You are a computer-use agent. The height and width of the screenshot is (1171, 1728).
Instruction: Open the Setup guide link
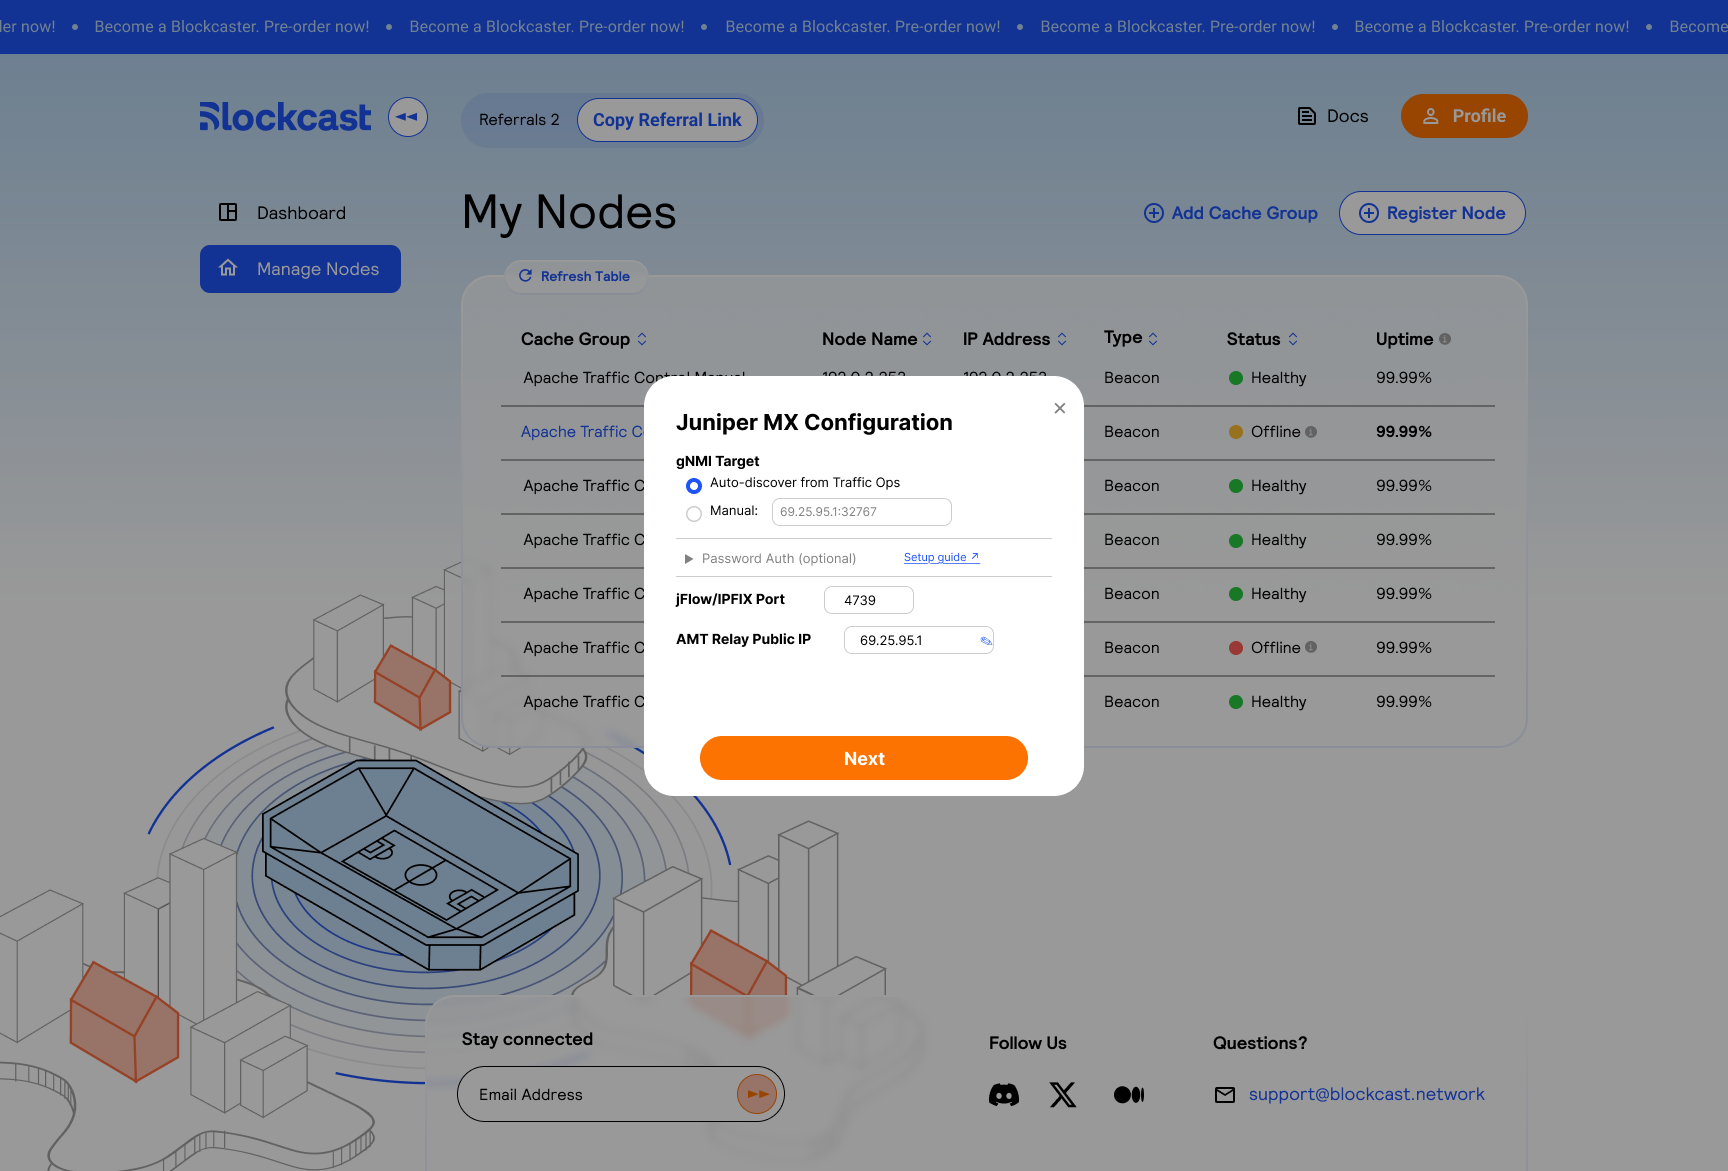coord(941,557)
